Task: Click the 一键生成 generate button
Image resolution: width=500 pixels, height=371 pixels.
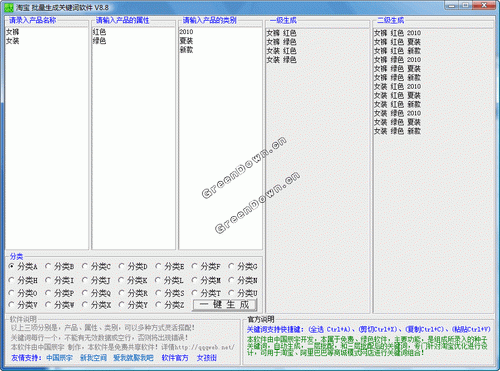Action: click(225, 305)
